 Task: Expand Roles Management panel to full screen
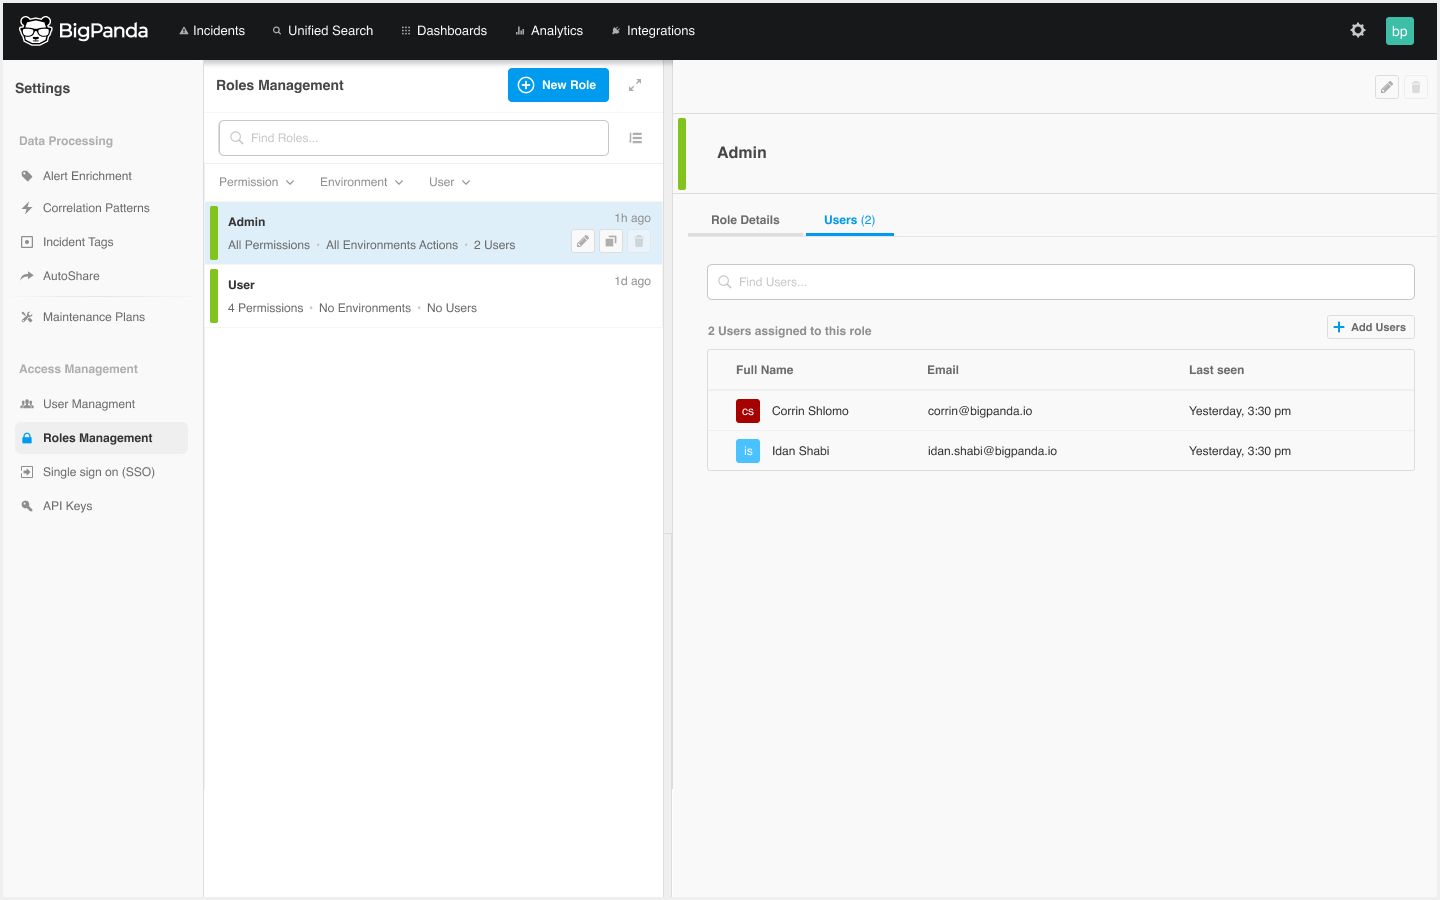[635, 85]
